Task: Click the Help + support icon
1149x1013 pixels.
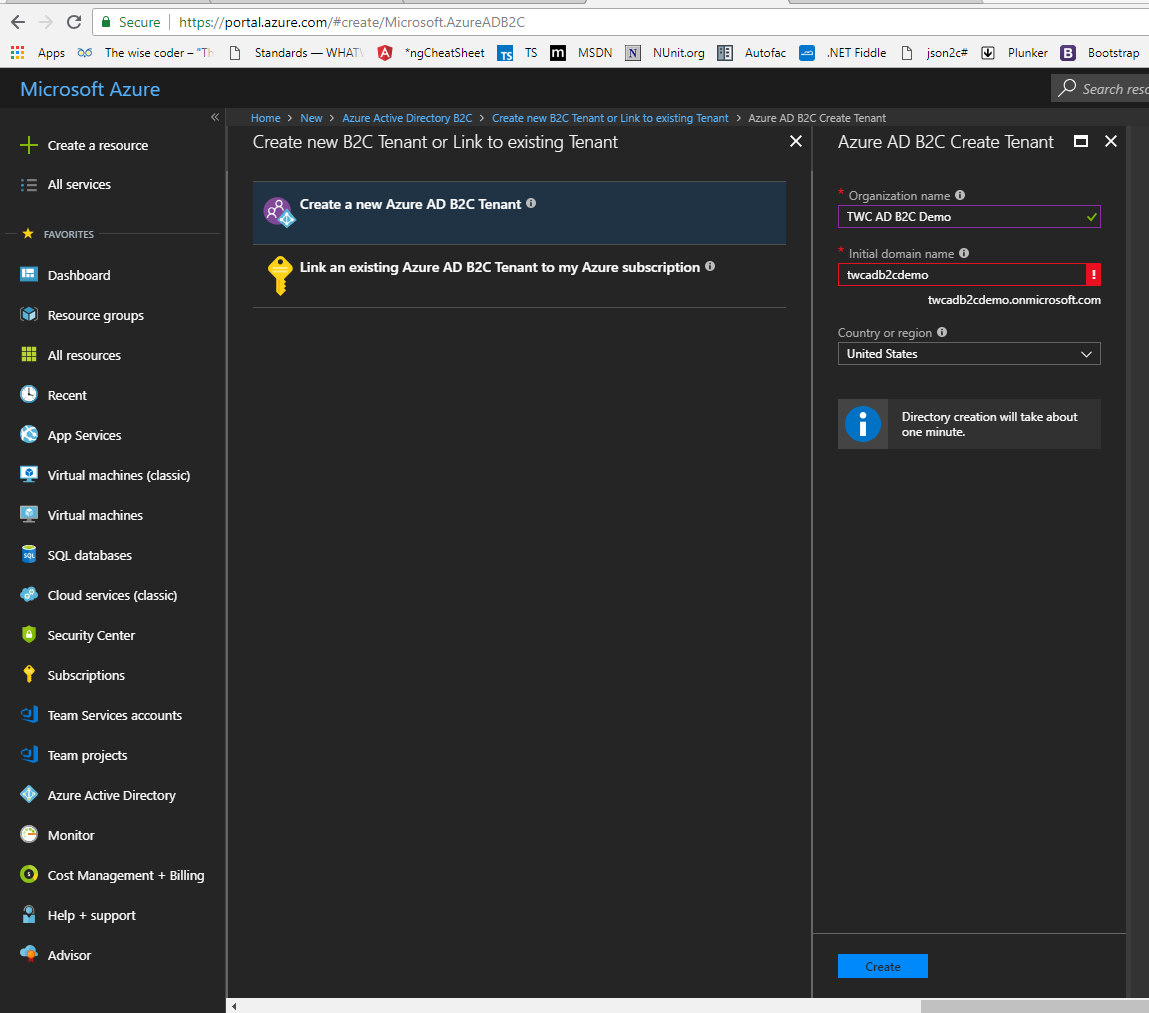Action: click(x=29, y=915)
